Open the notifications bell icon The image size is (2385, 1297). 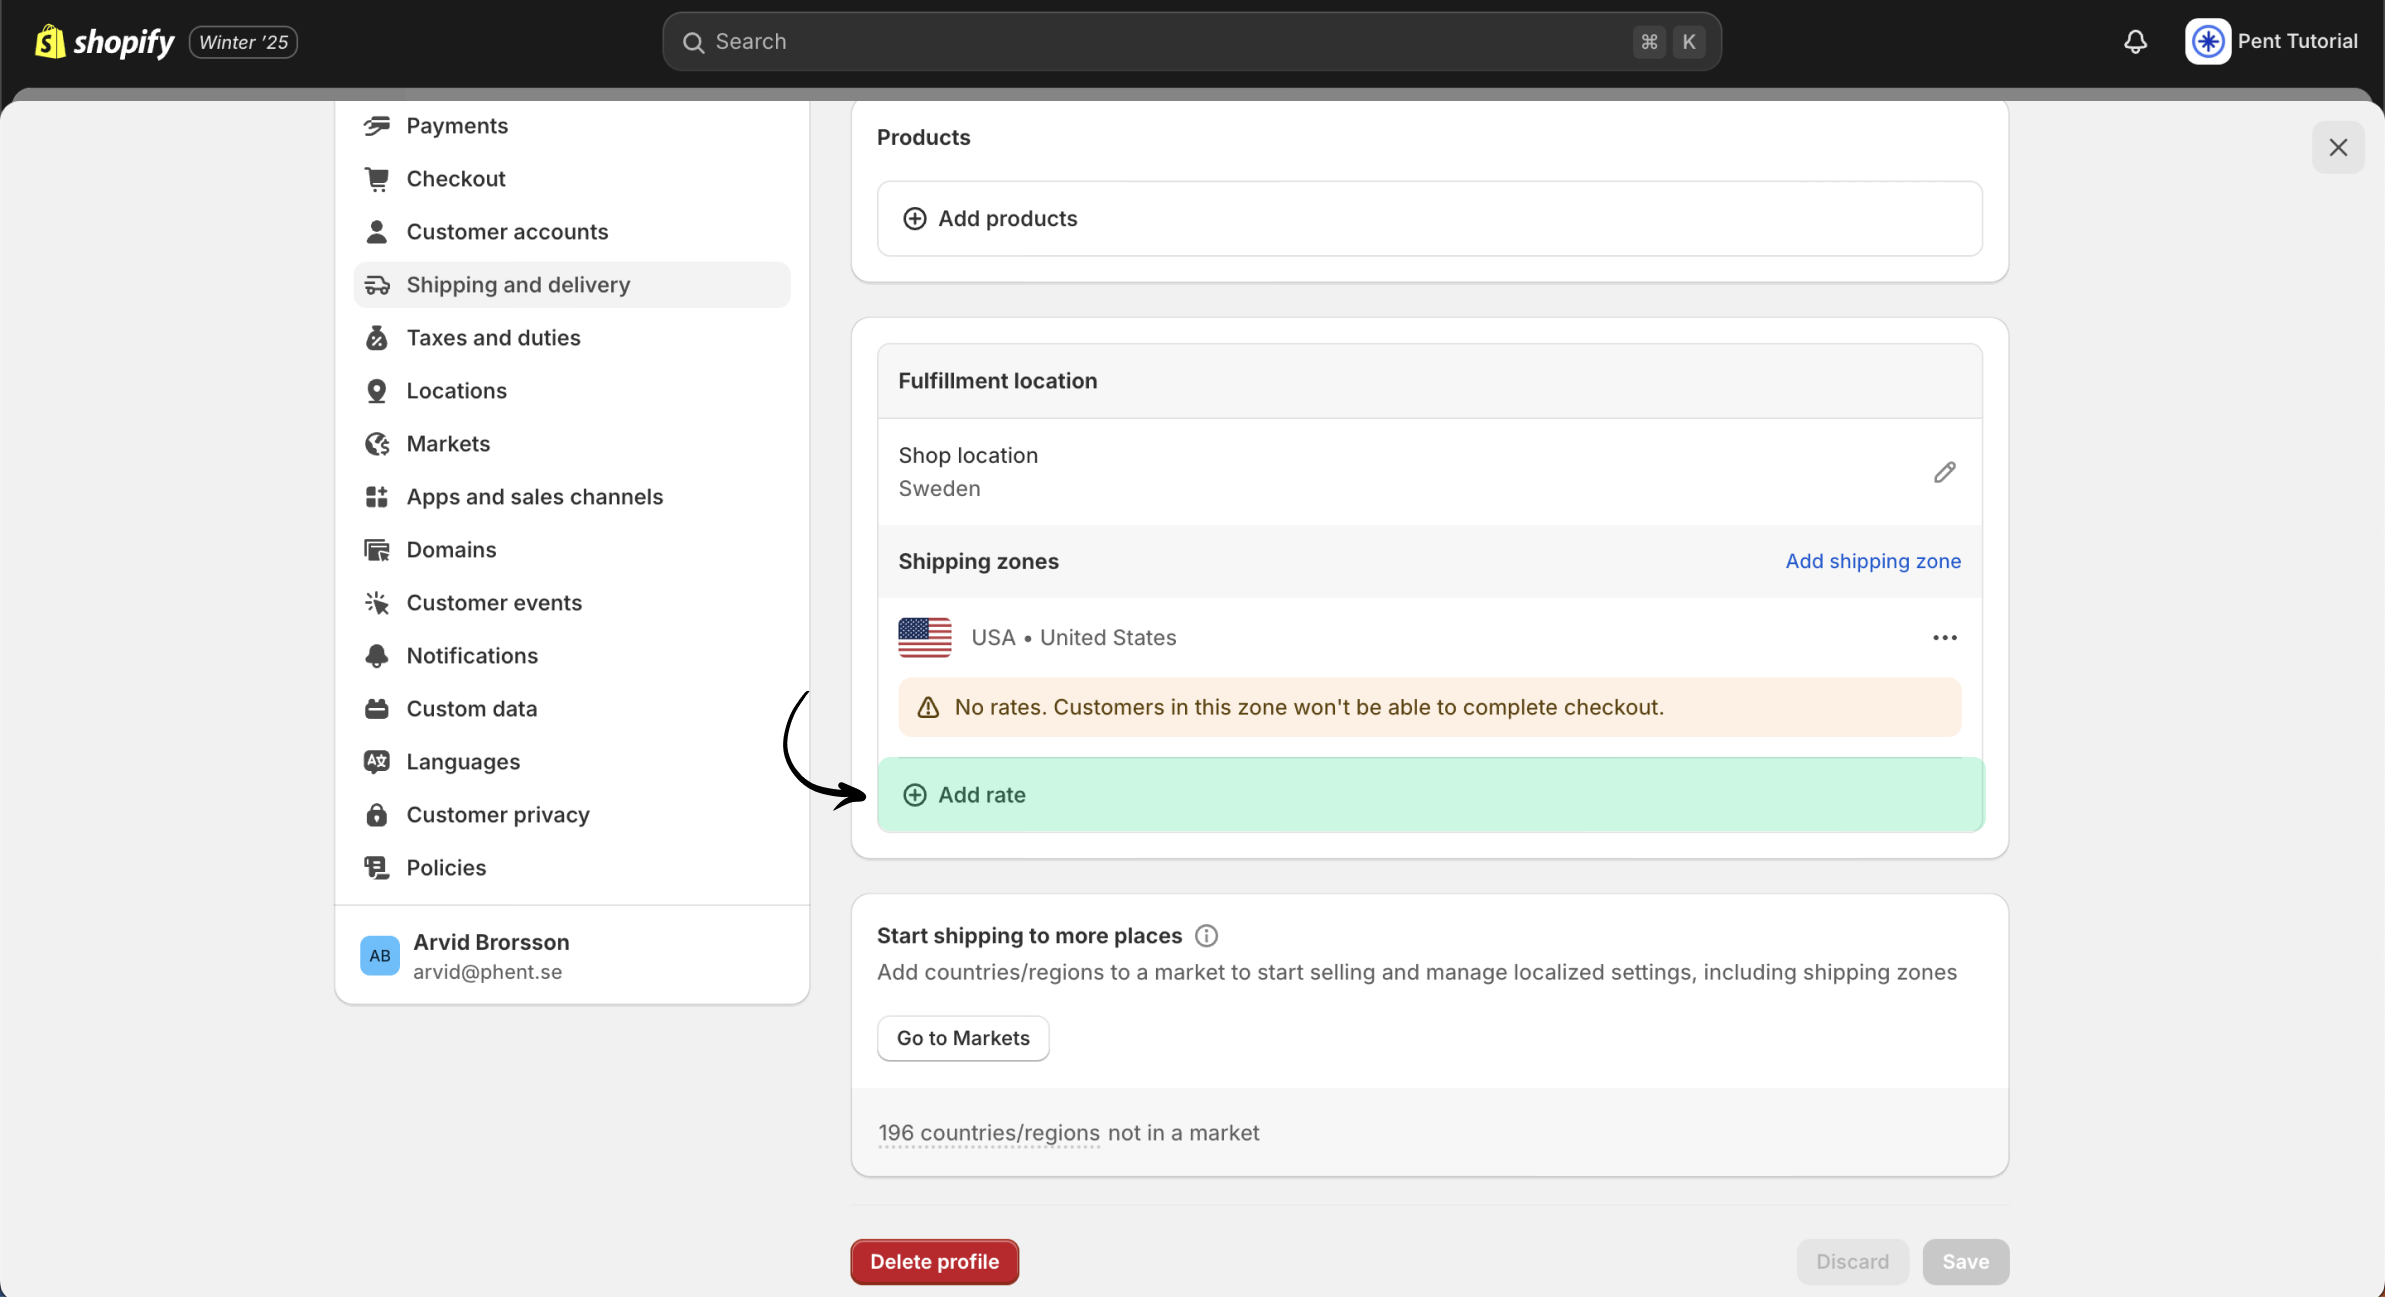[x=2135, y=42]
